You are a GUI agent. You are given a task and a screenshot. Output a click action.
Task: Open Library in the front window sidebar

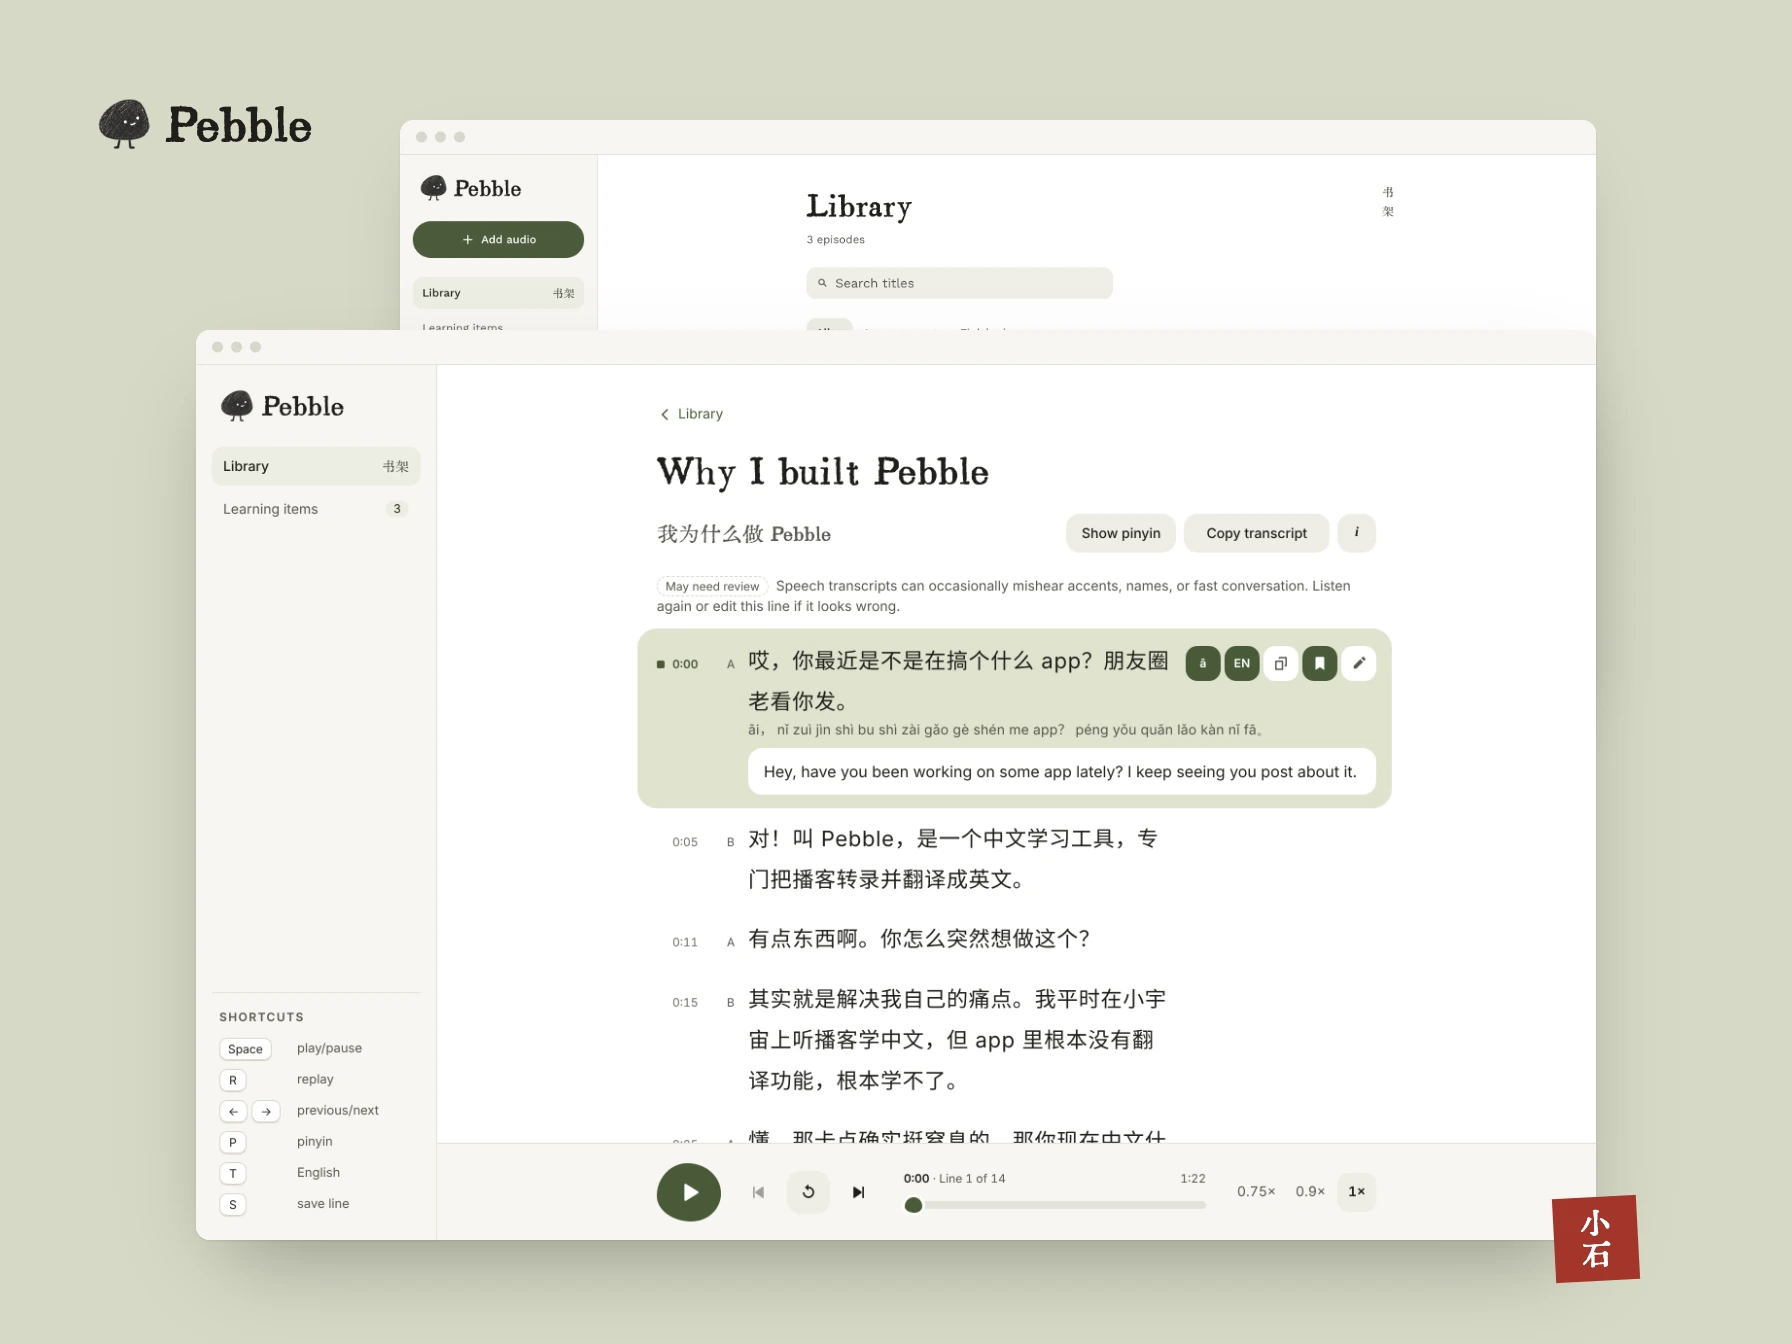point(316,466)
